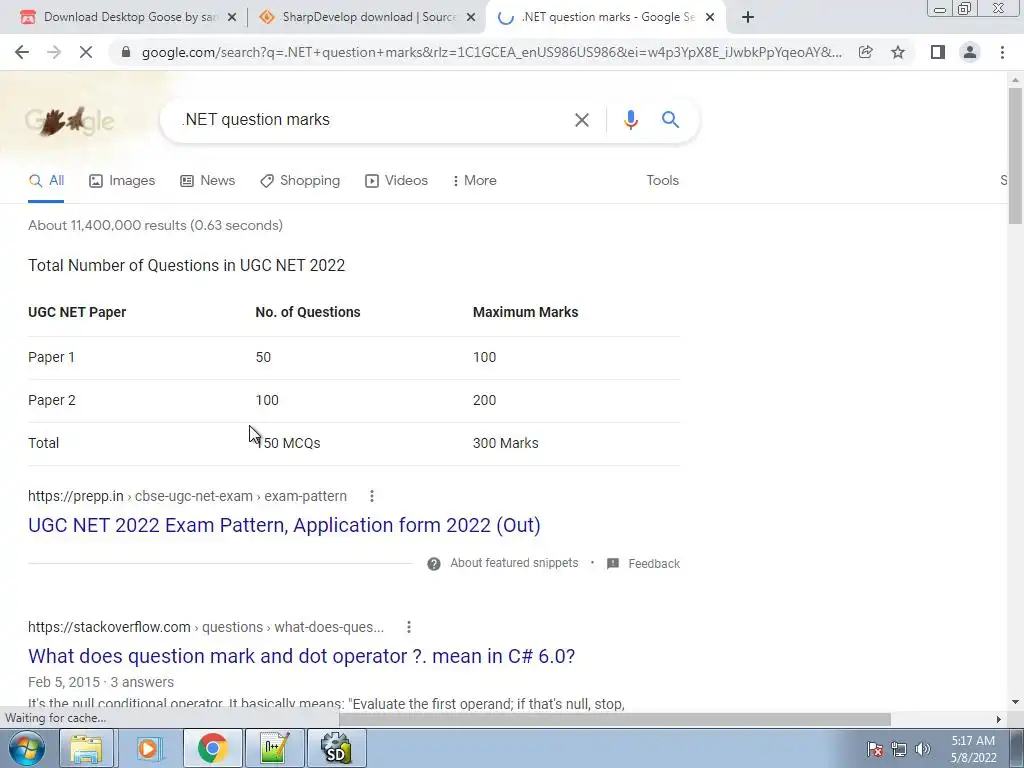
Task: Start a voice search with microphone
Action: (630, 120)
